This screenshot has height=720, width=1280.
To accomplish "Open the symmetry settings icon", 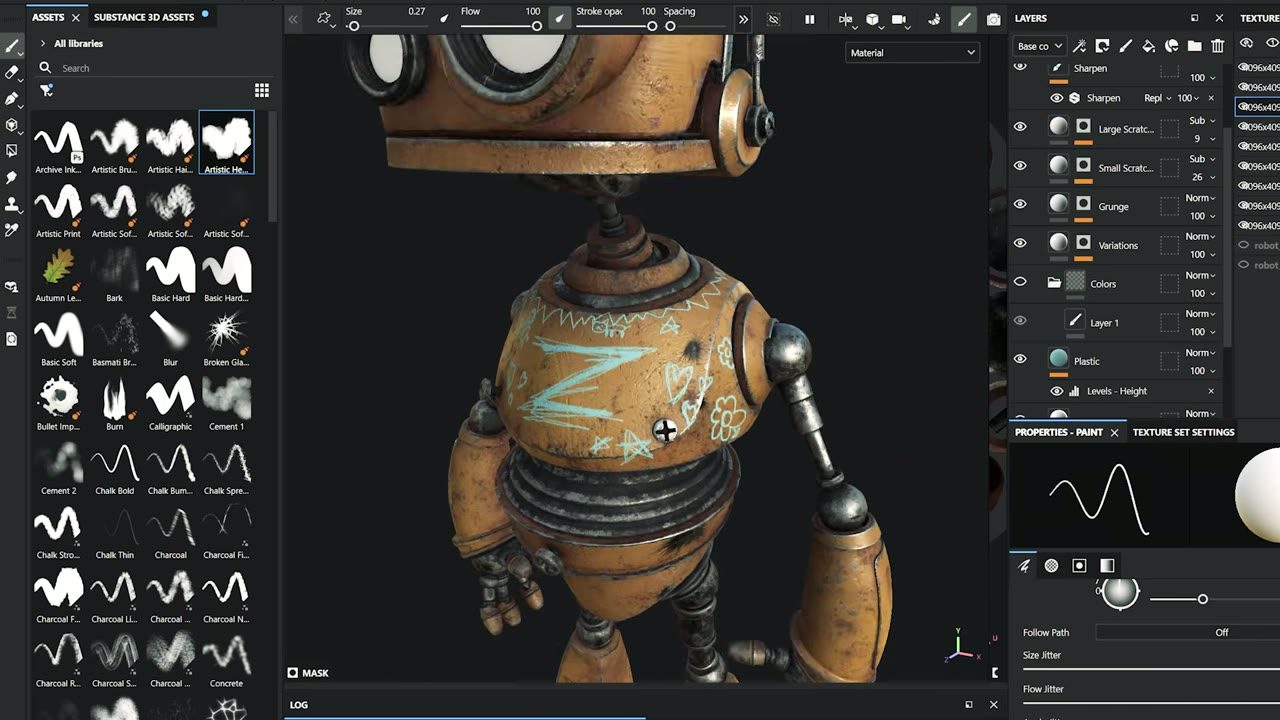I will (x=846, y=19).
